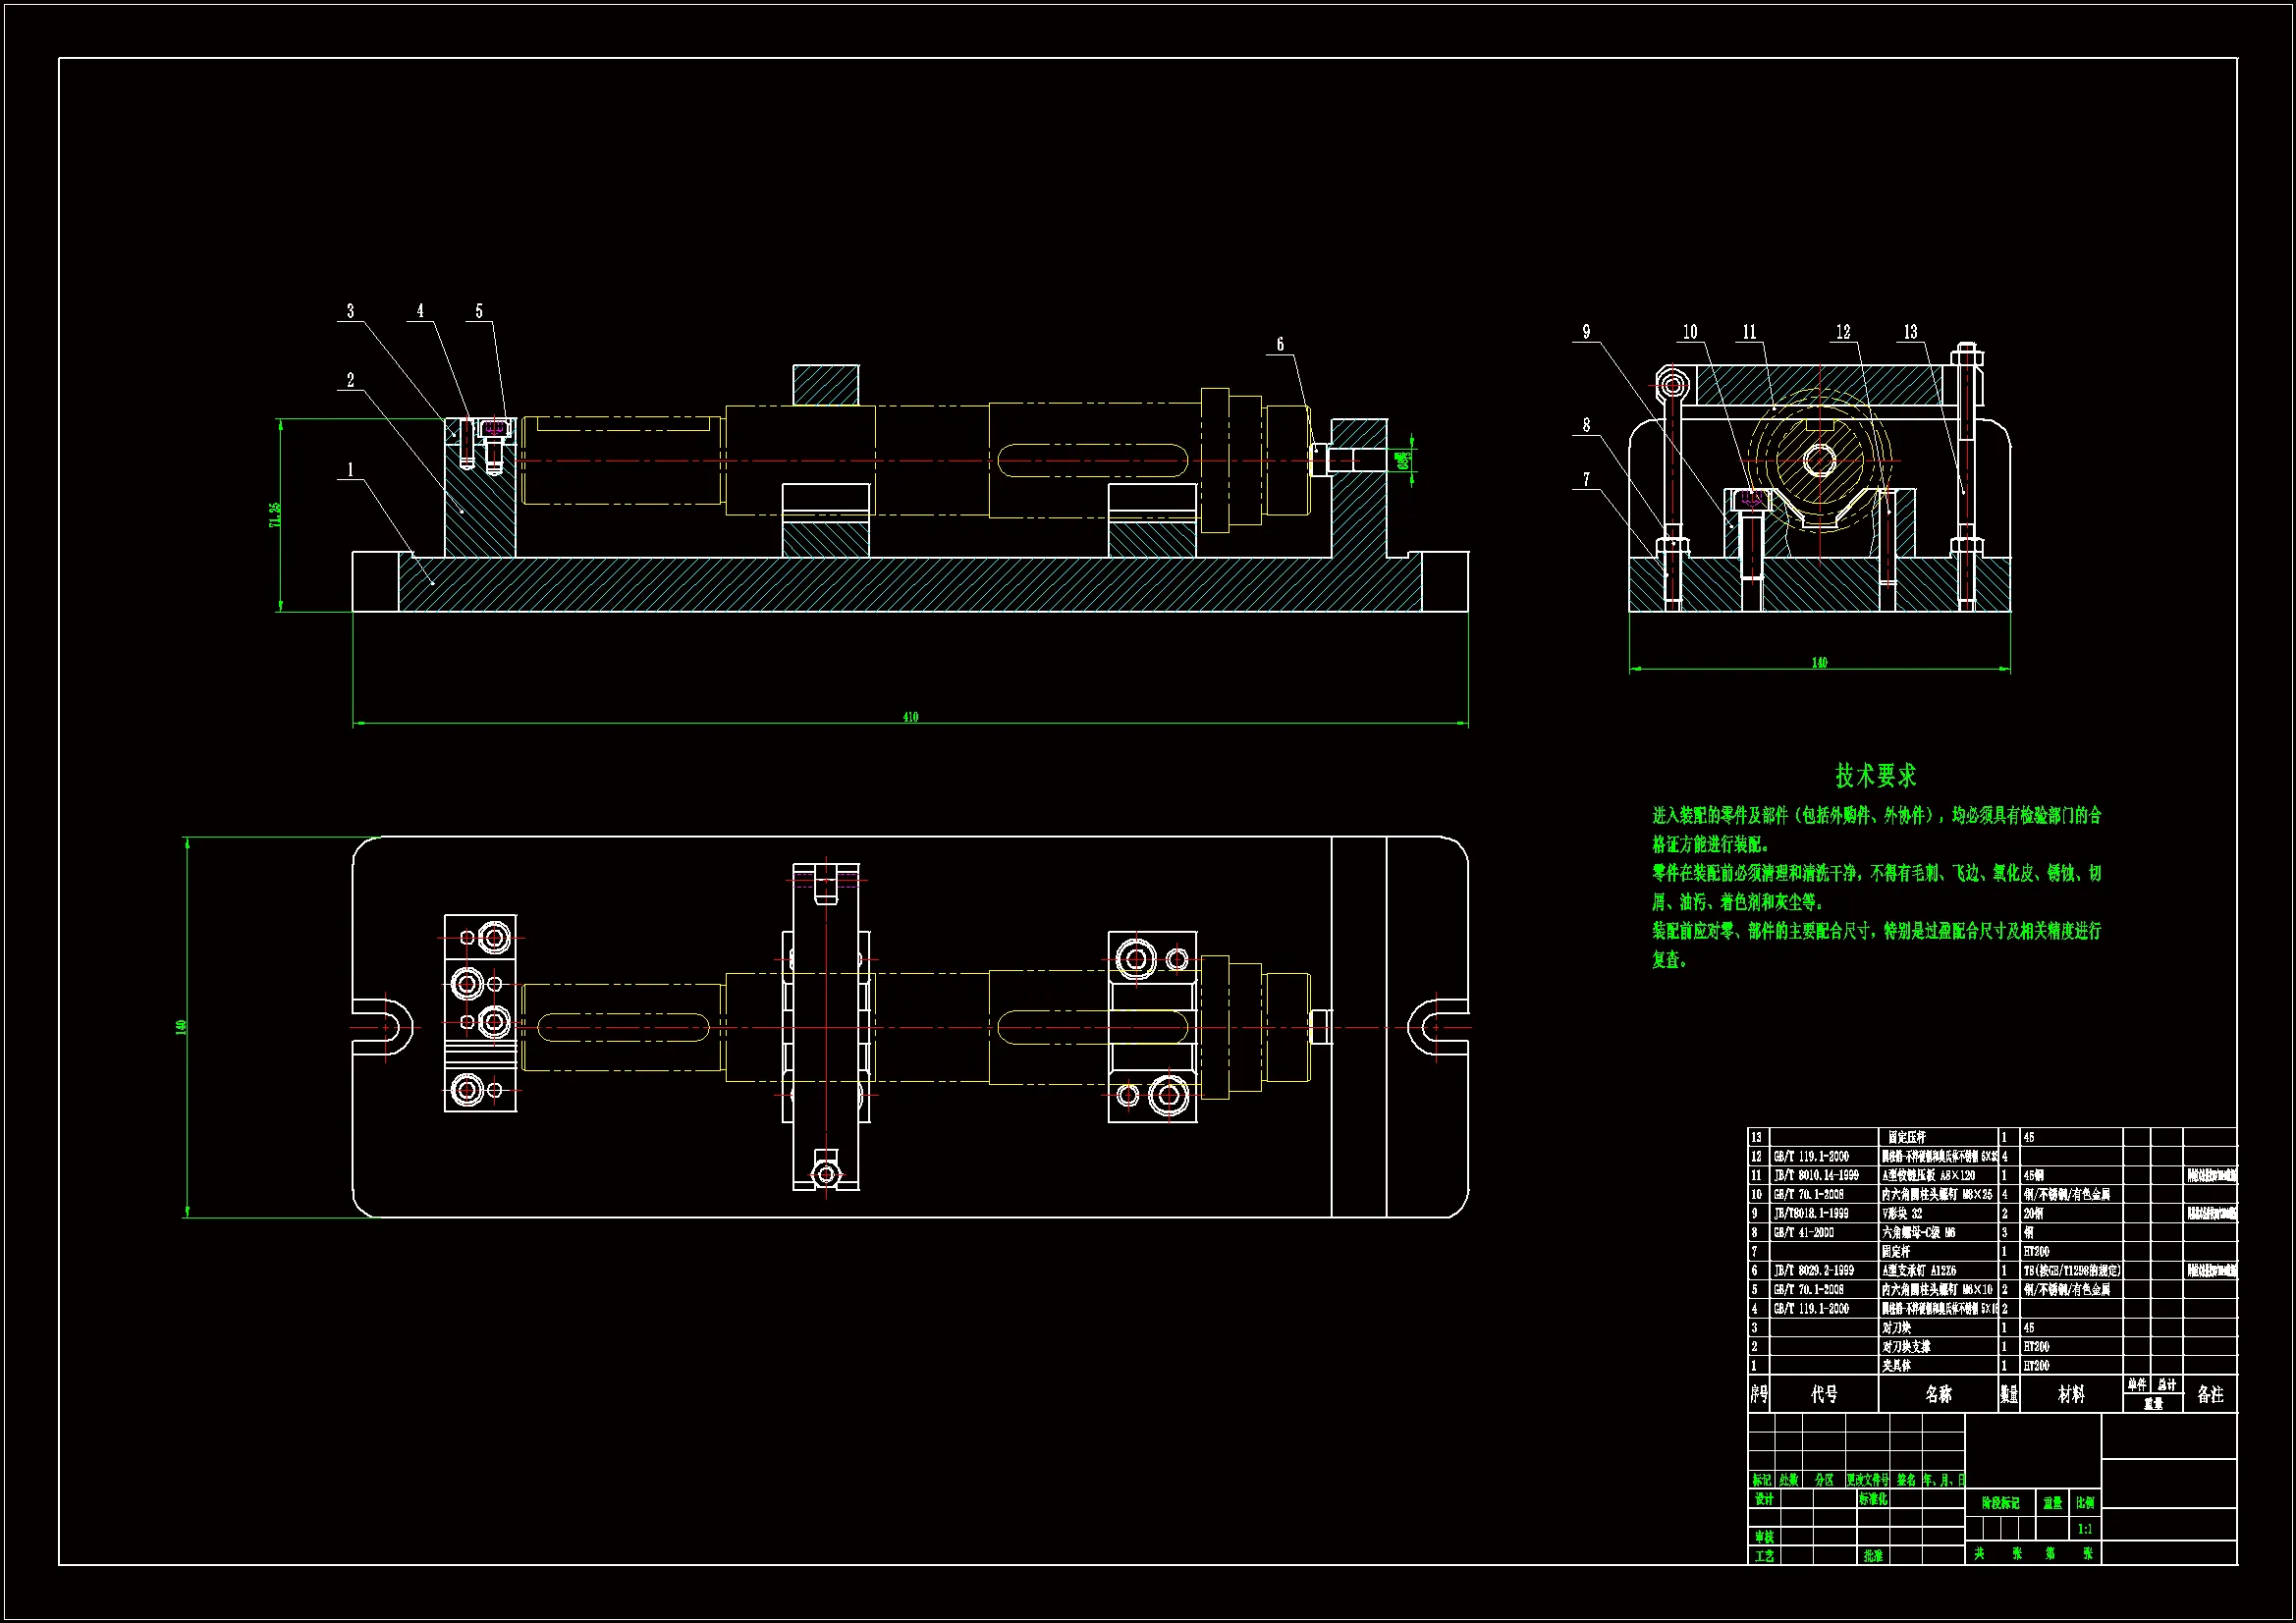Select the JB/T 8010.14-1999 code cell
Image resolution: width=2296 pixels, height=1623 pixels.
point(1816,1175)
